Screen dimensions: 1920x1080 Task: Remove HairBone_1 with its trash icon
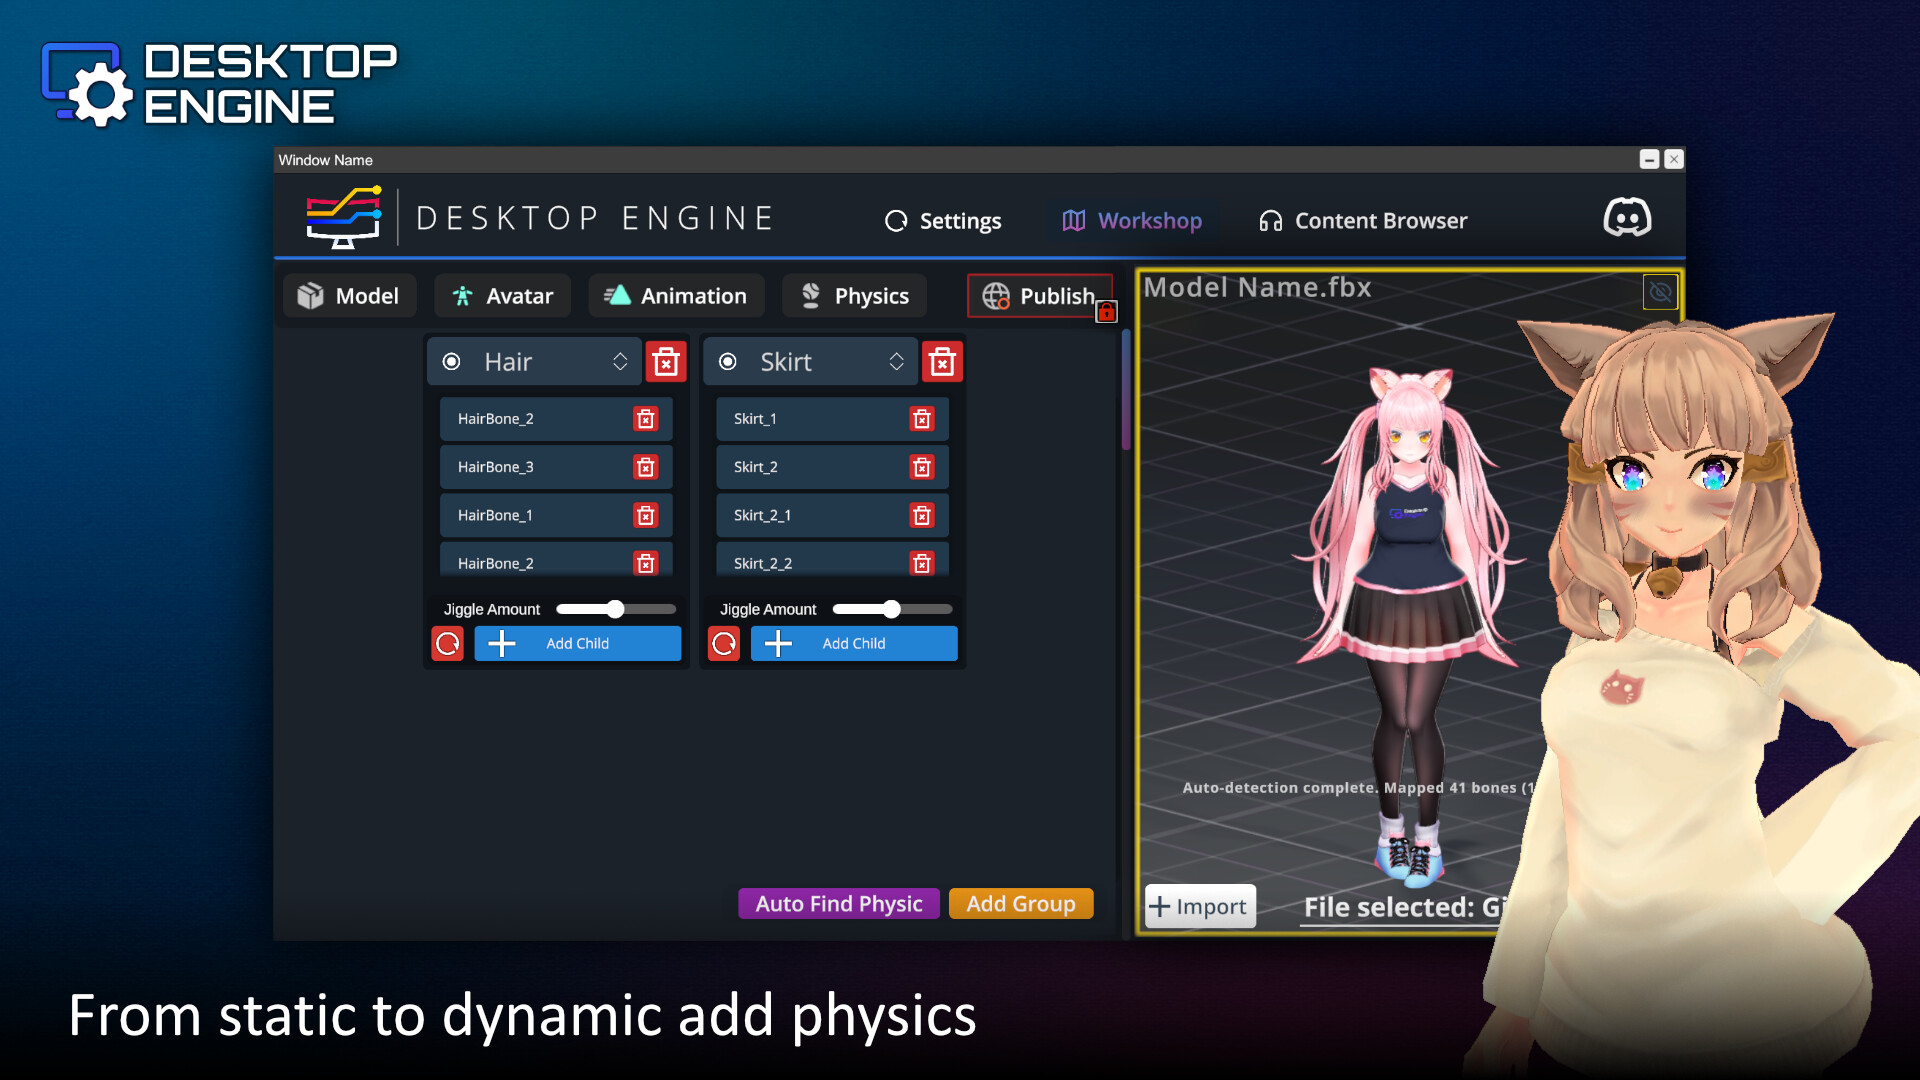click(646, 515)
